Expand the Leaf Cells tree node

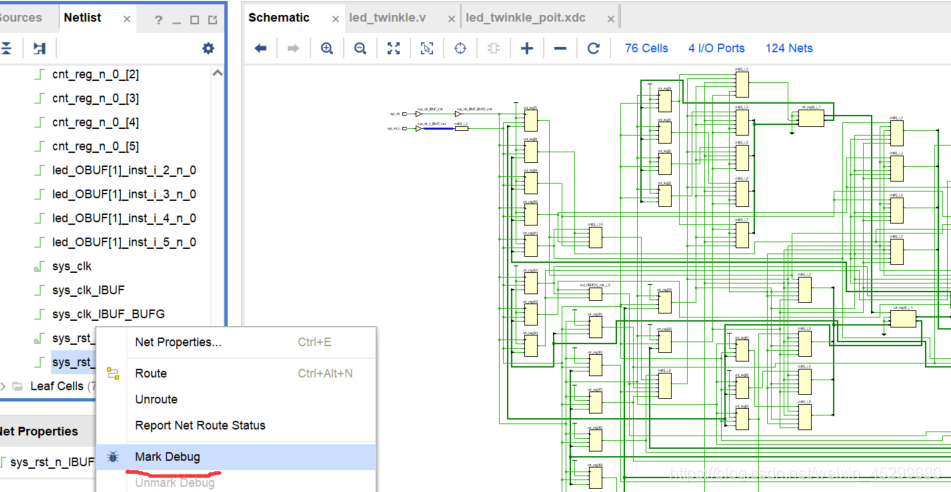coord(4,386)
